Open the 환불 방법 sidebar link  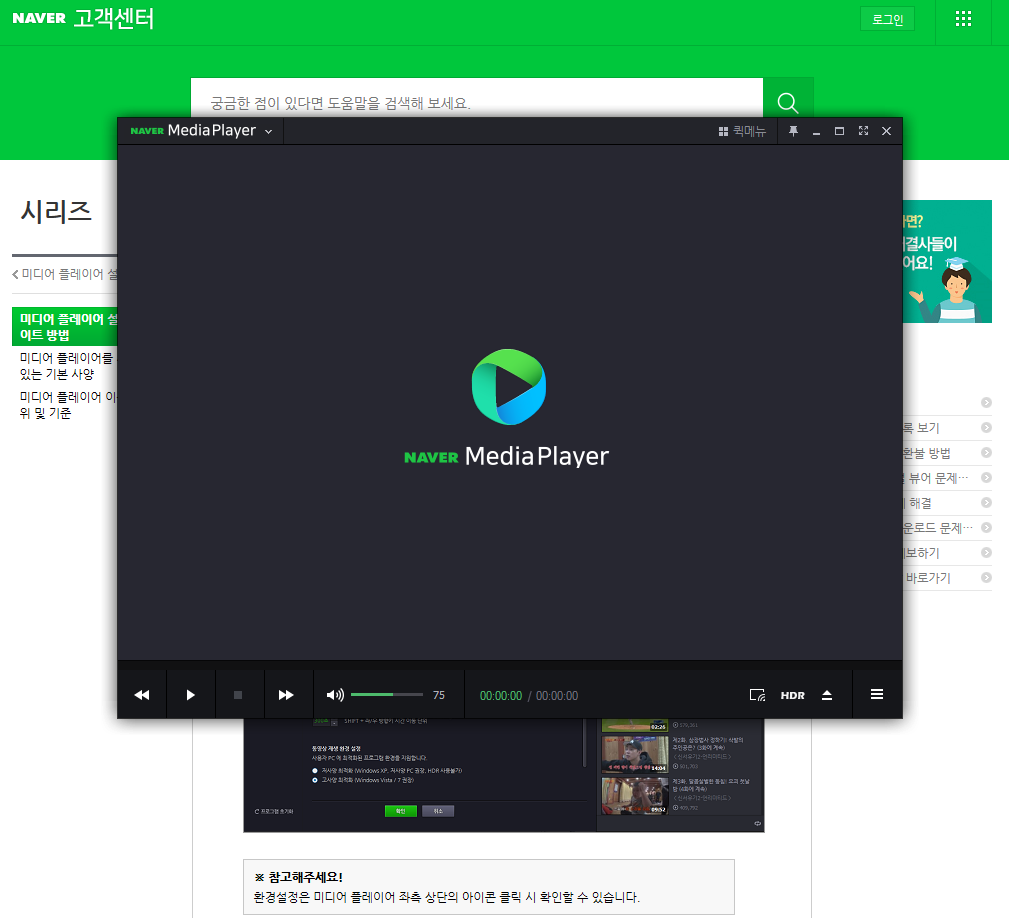pyautogui.click(x=927, y=453)
